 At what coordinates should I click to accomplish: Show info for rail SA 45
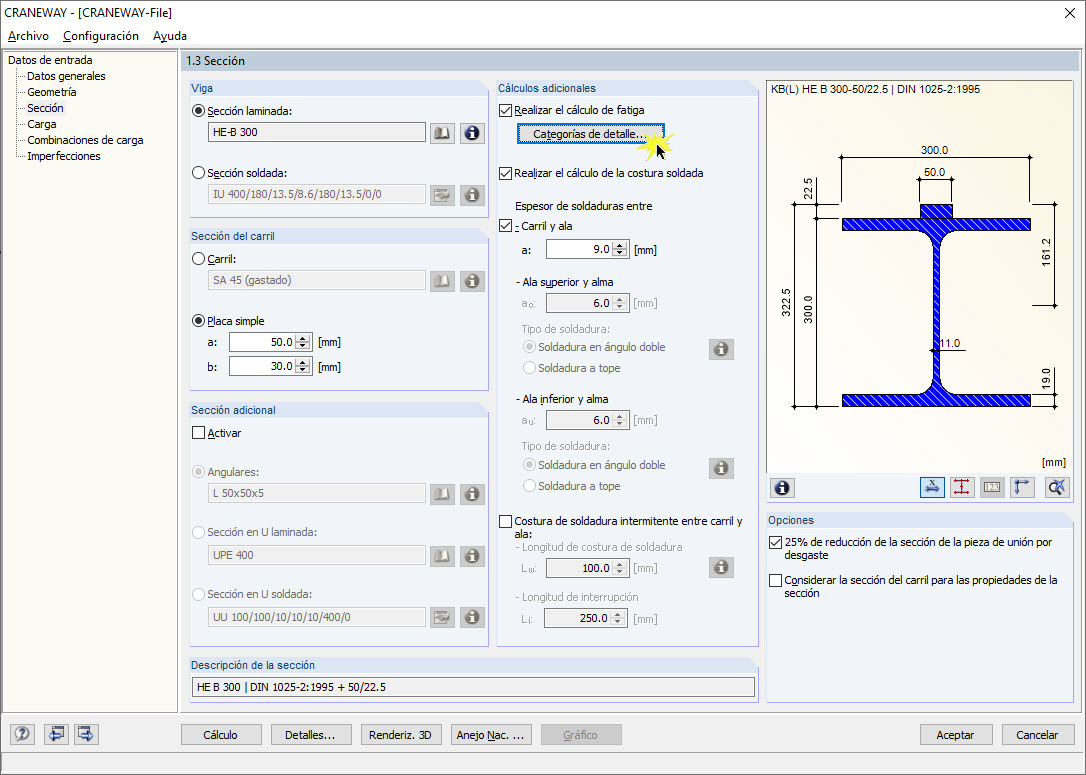tap(472, 281)
